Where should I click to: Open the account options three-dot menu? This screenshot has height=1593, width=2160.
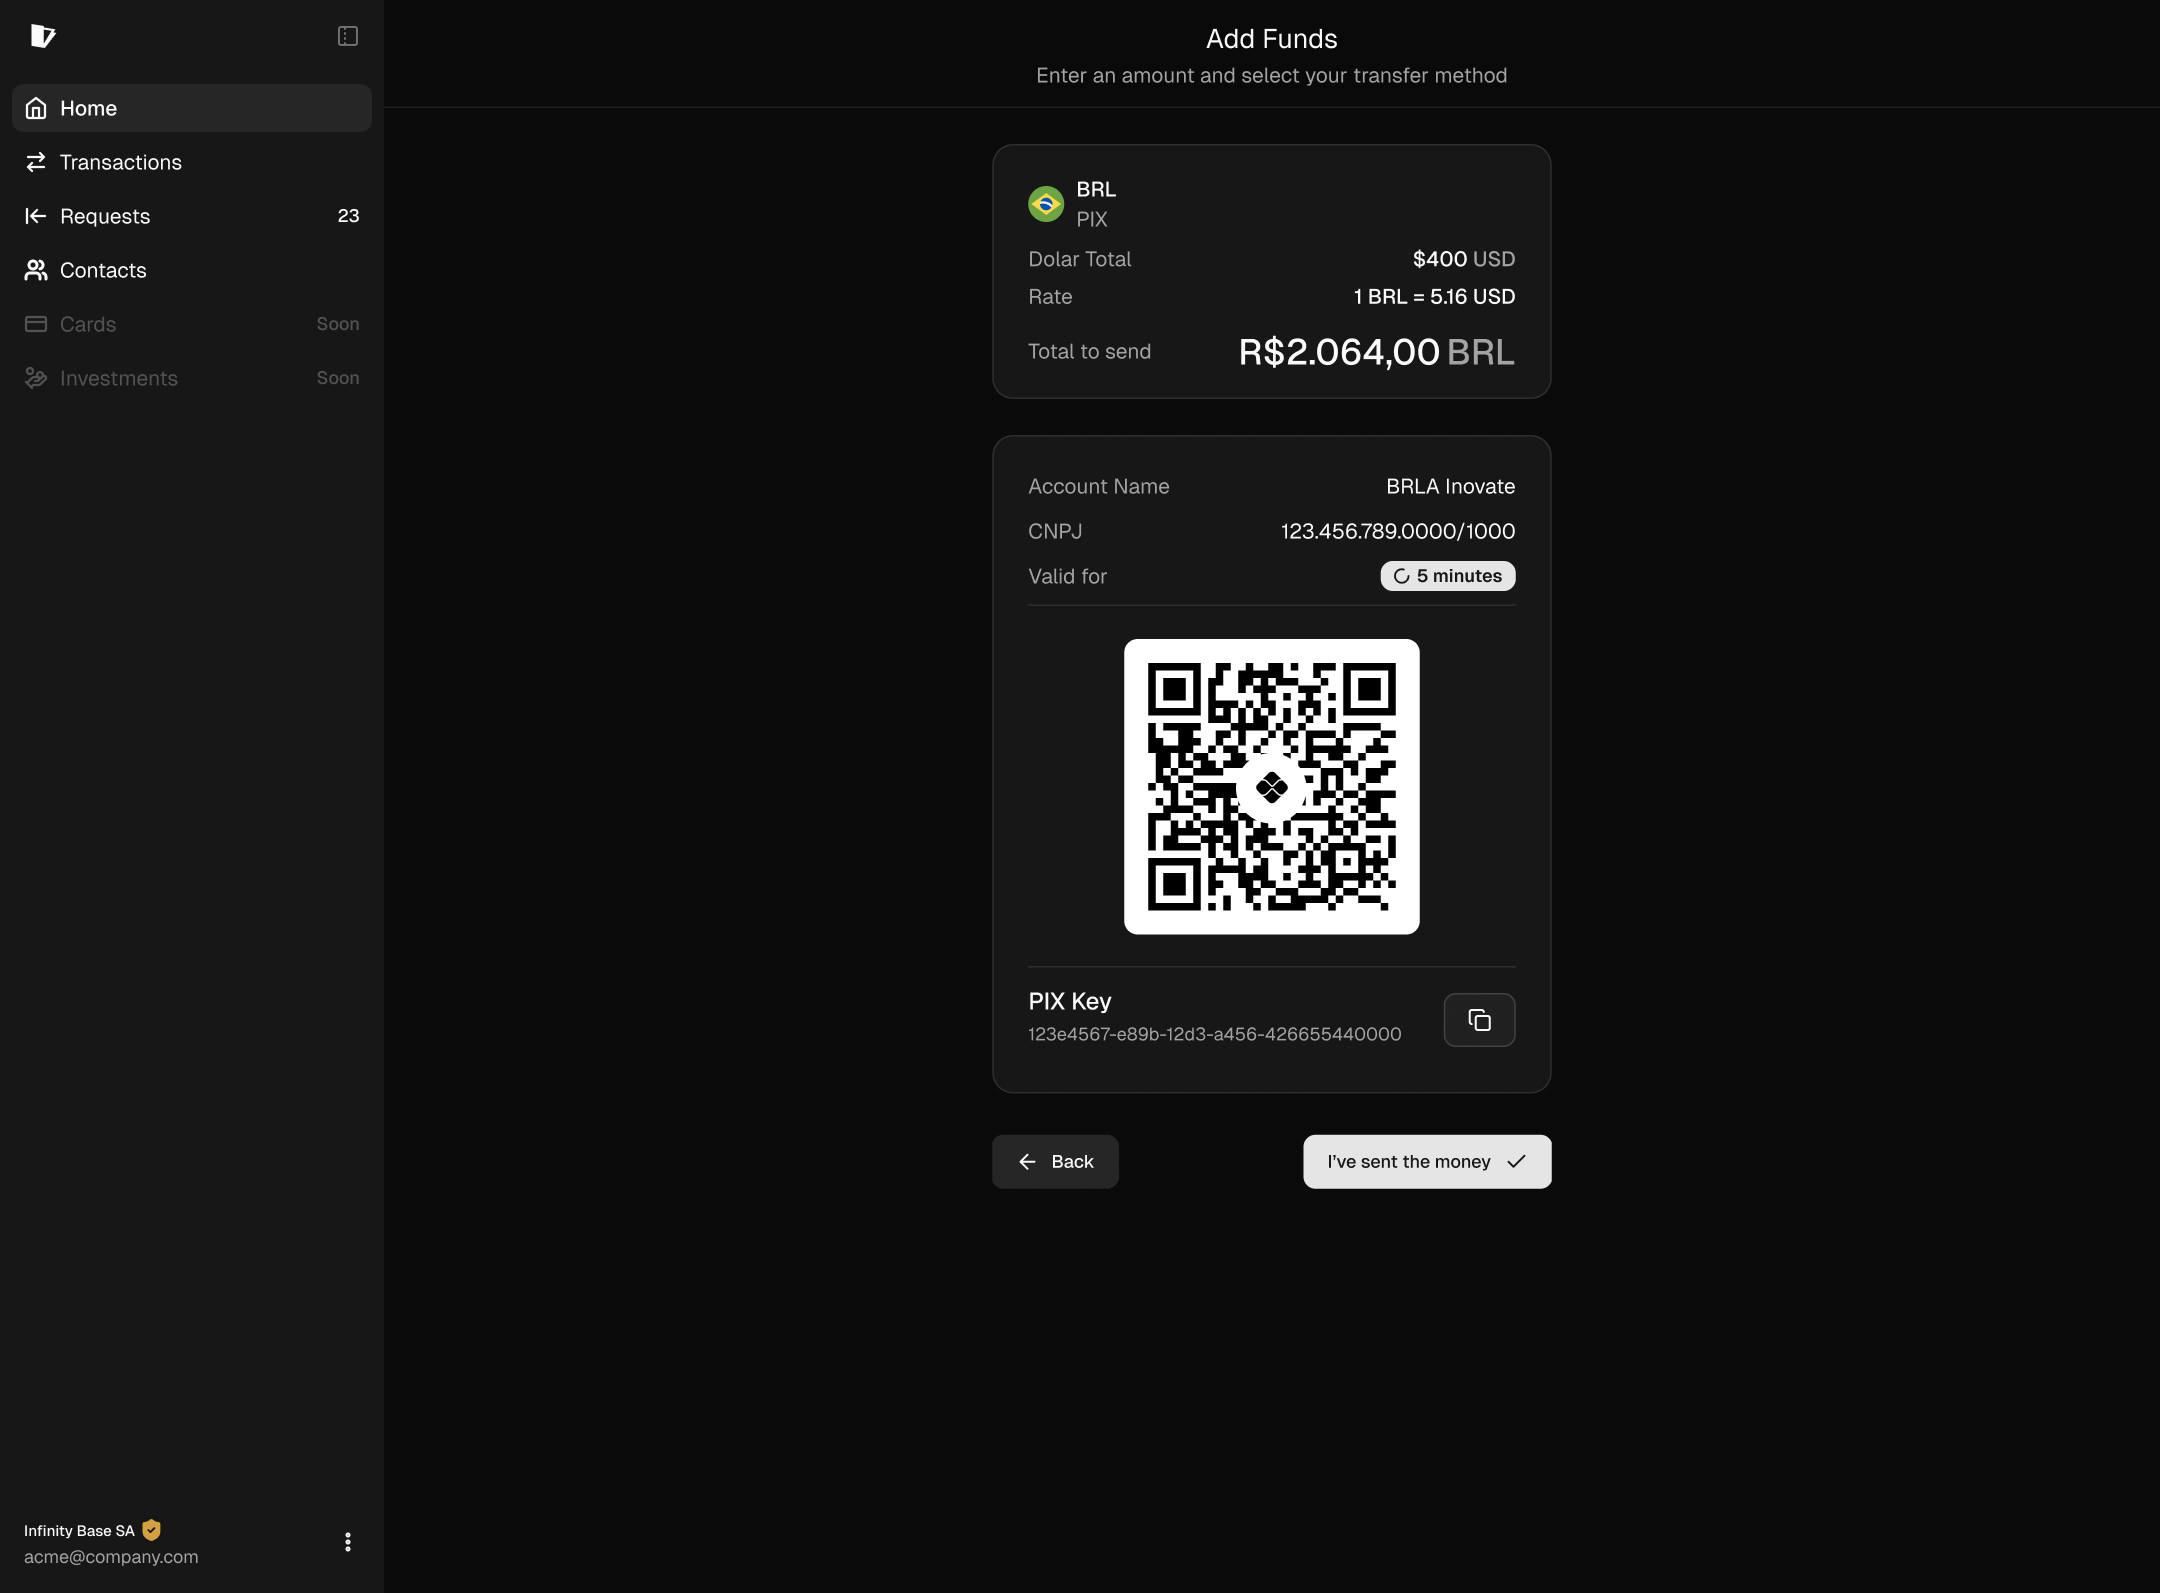348,1542
